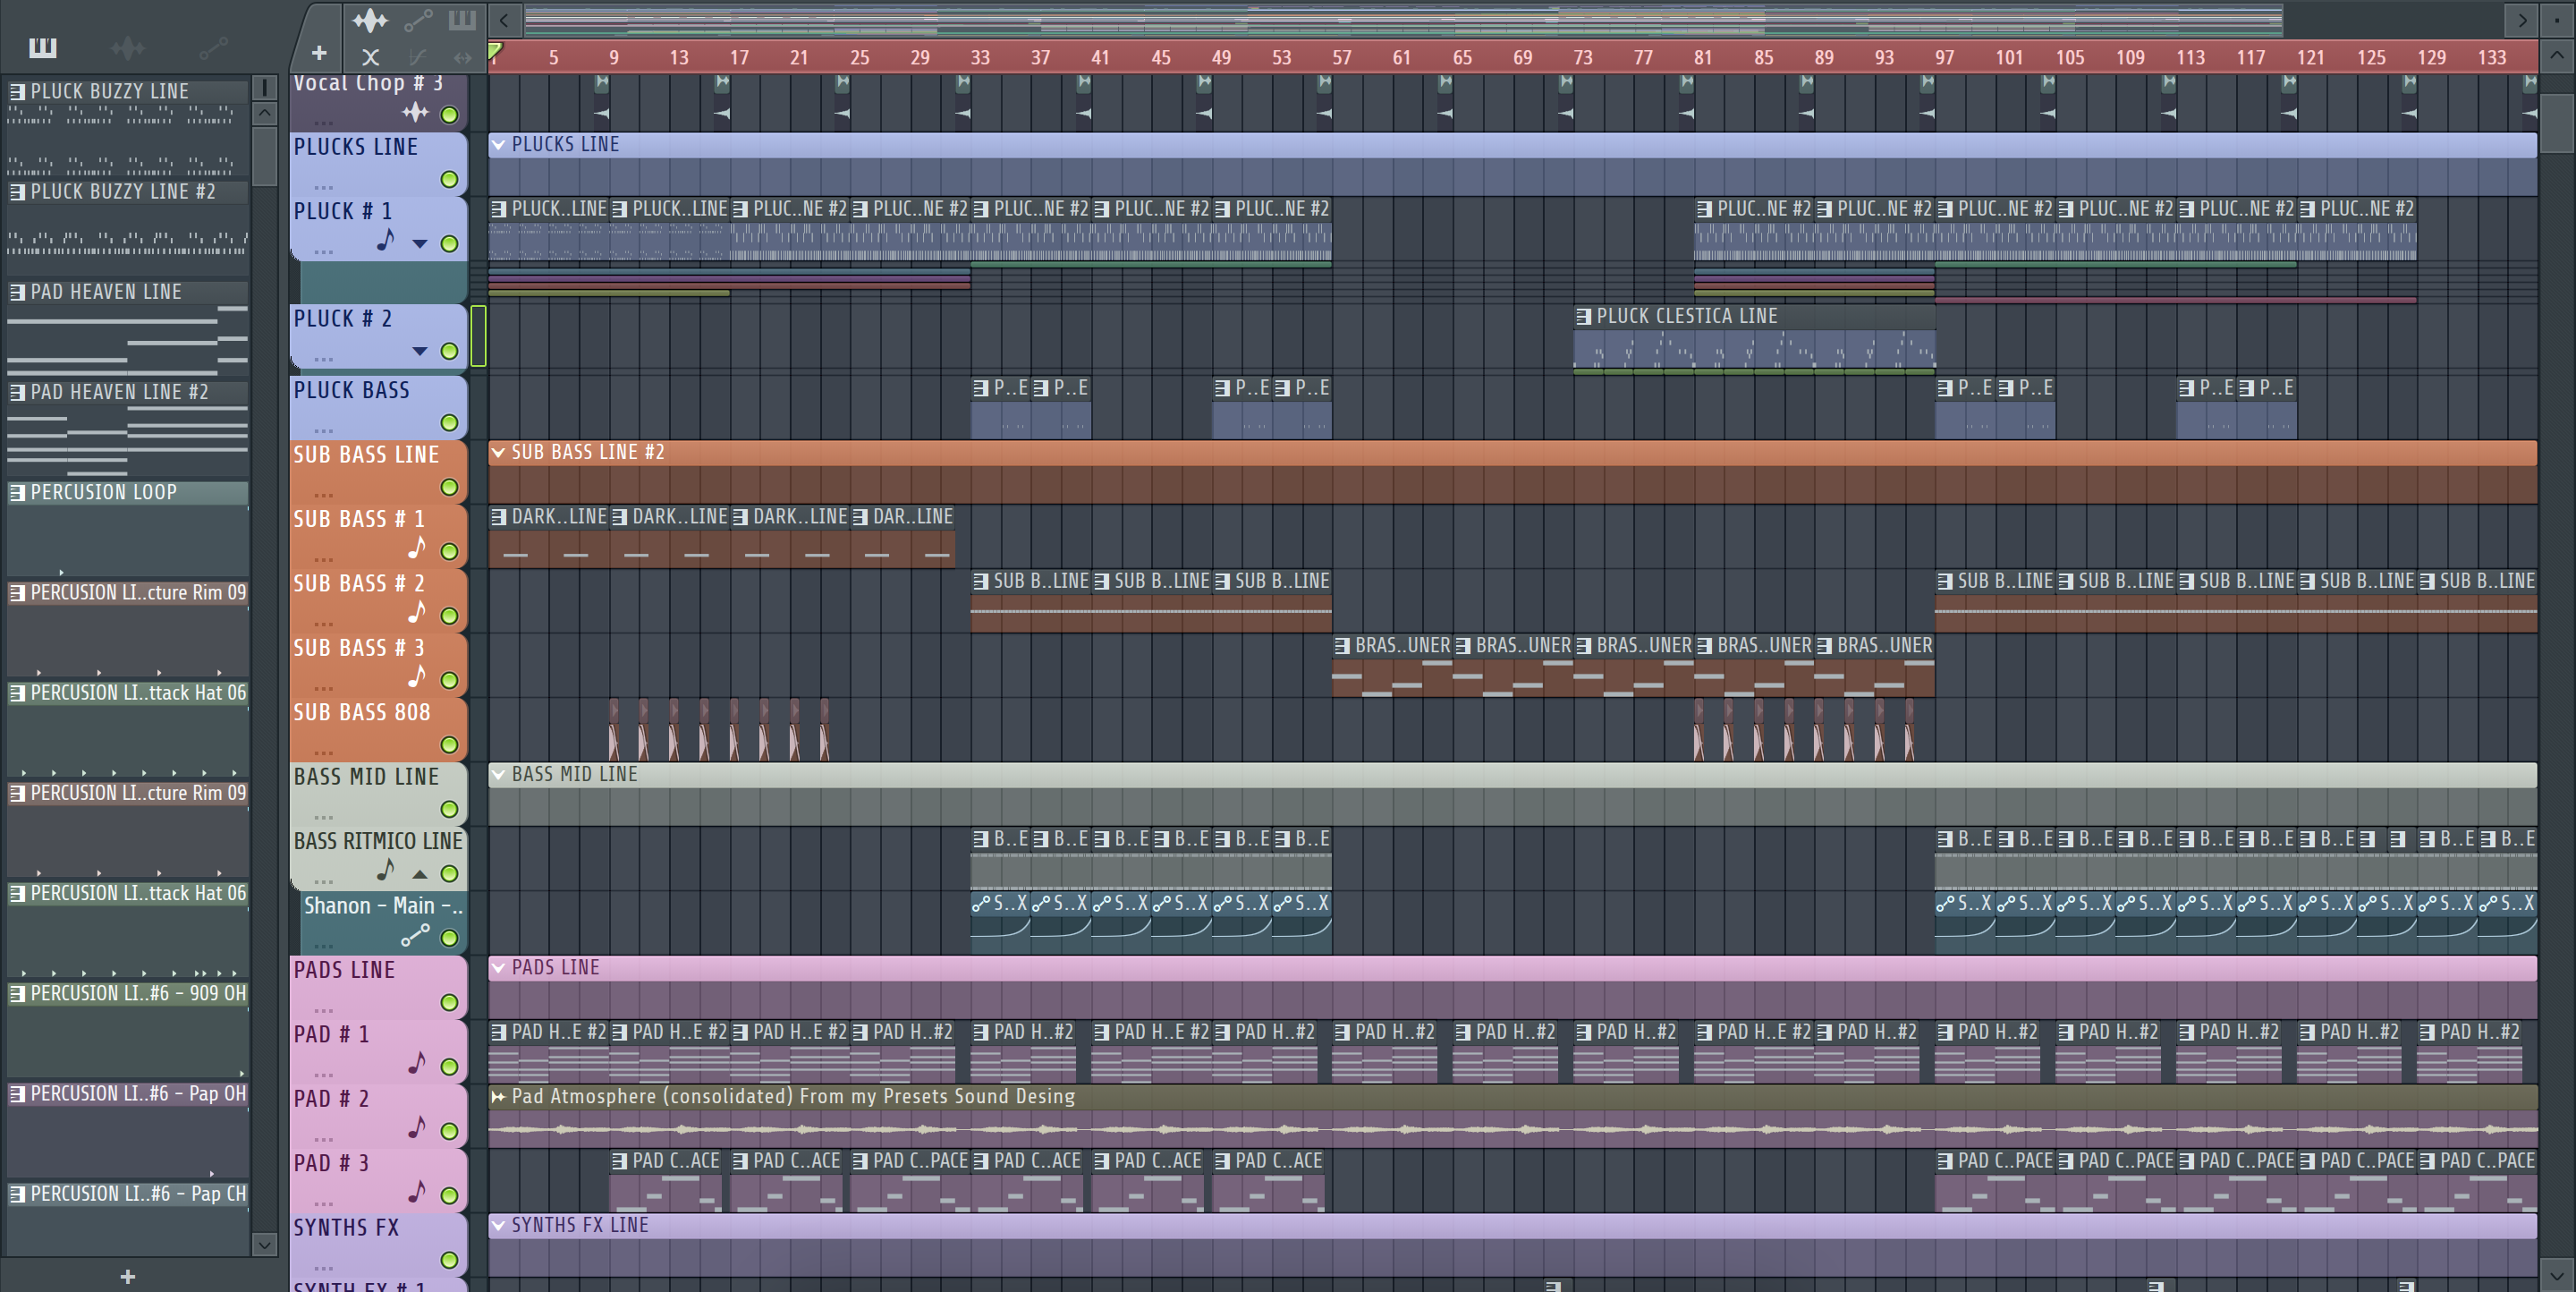This screenshot has width=2576, height=1292.
Task: Click the note icon on SUB BASS # 3 track
Action: point(417,677)
